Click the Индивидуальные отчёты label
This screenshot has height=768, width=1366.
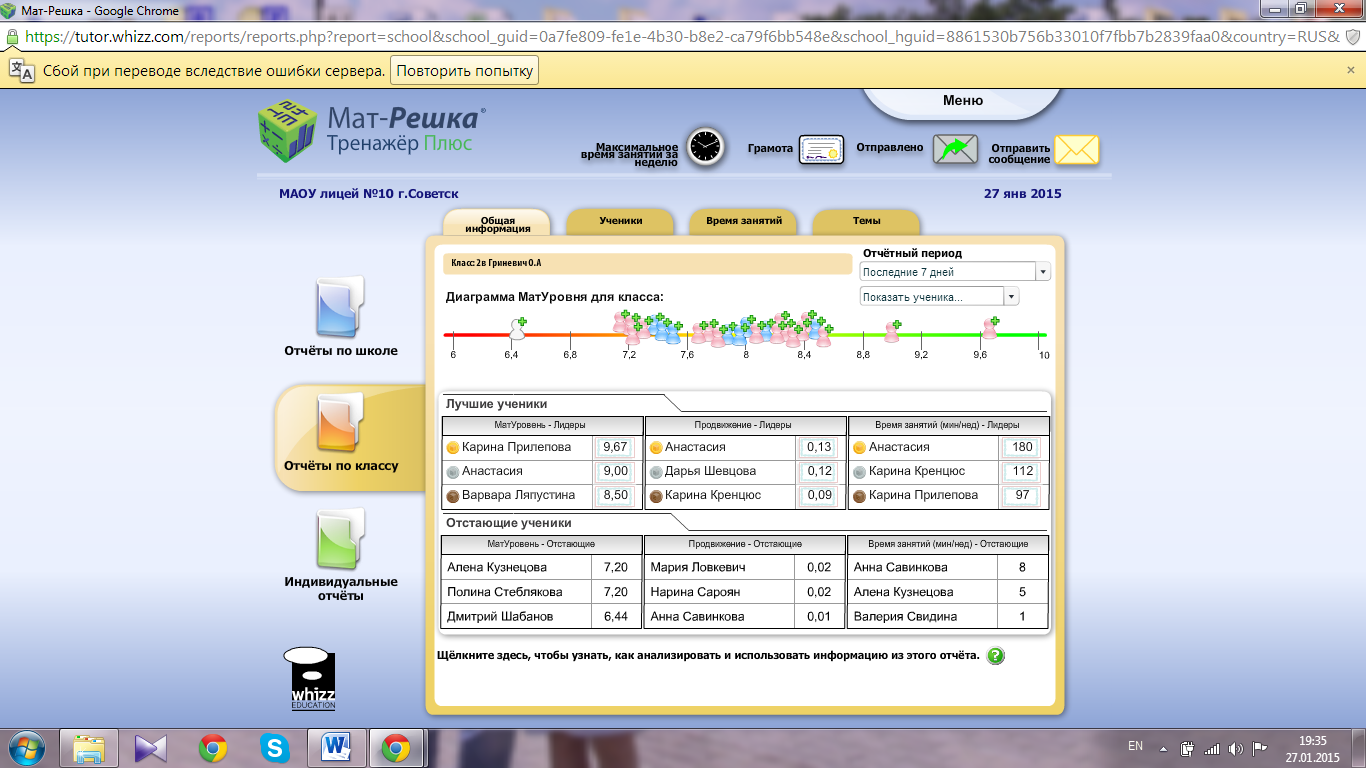(341, 588)
